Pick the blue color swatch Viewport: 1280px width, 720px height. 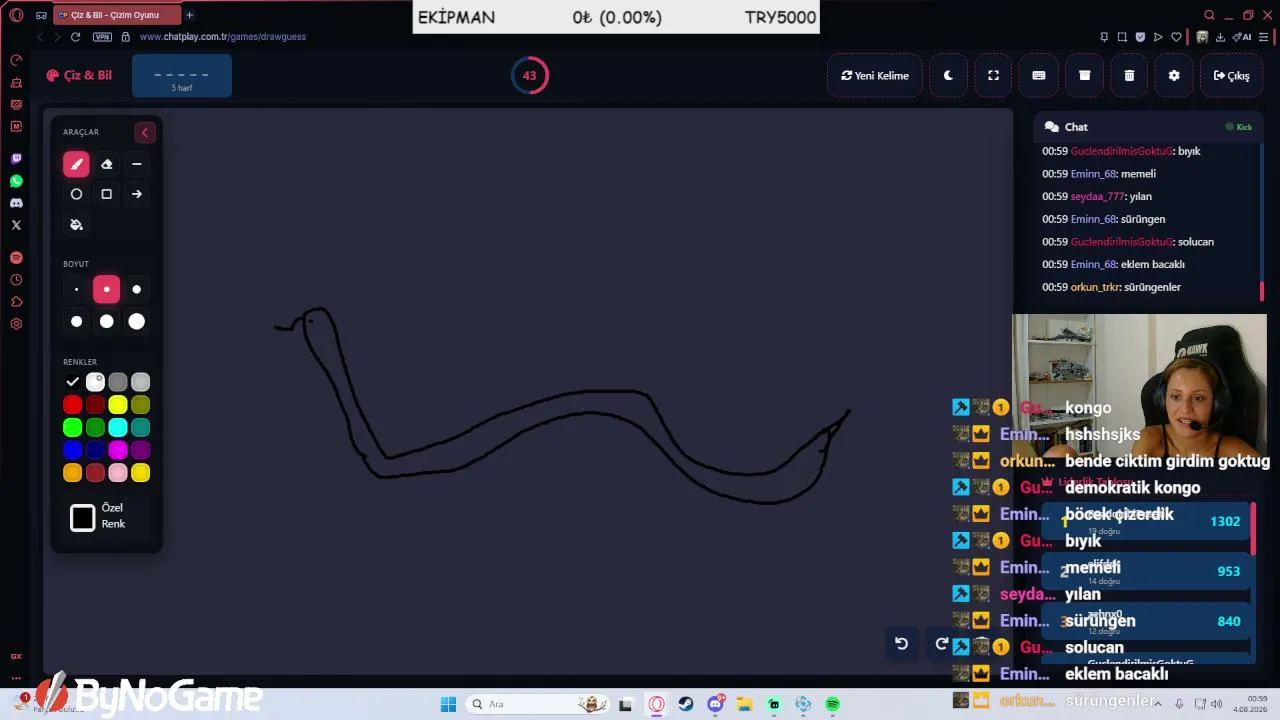click(72, 450)
